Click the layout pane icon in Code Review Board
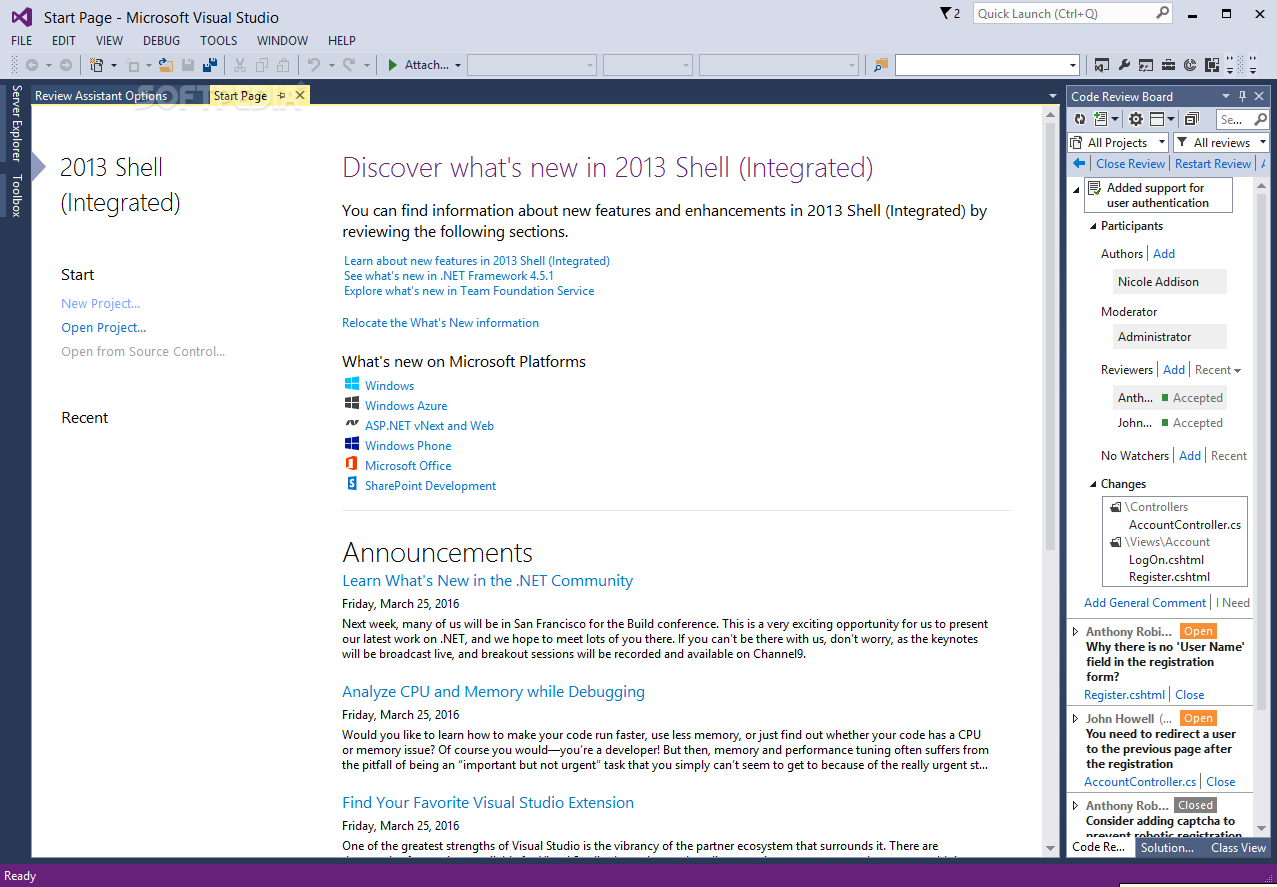The image size is (1277, 887). click(1157, 119)
